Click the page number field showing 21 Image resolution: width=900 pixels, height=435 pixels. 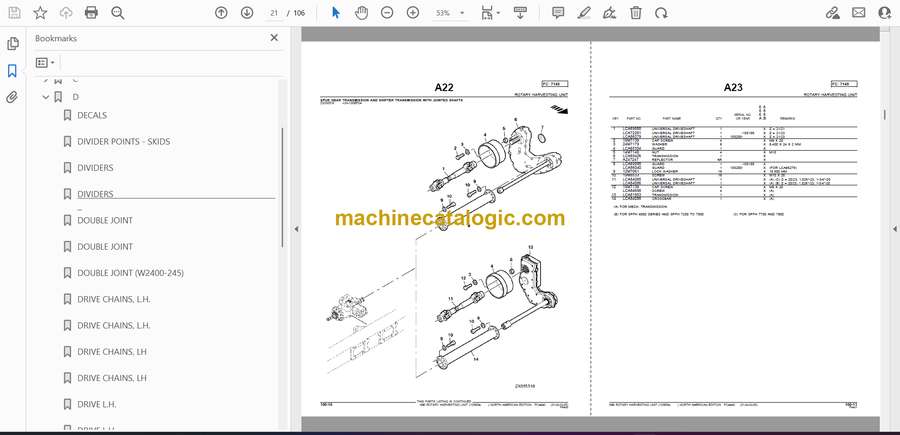point(274,13)
